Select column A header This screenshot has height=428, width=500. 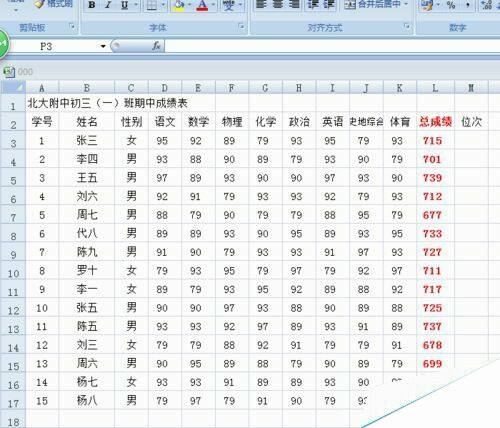(x=42, y=88)
